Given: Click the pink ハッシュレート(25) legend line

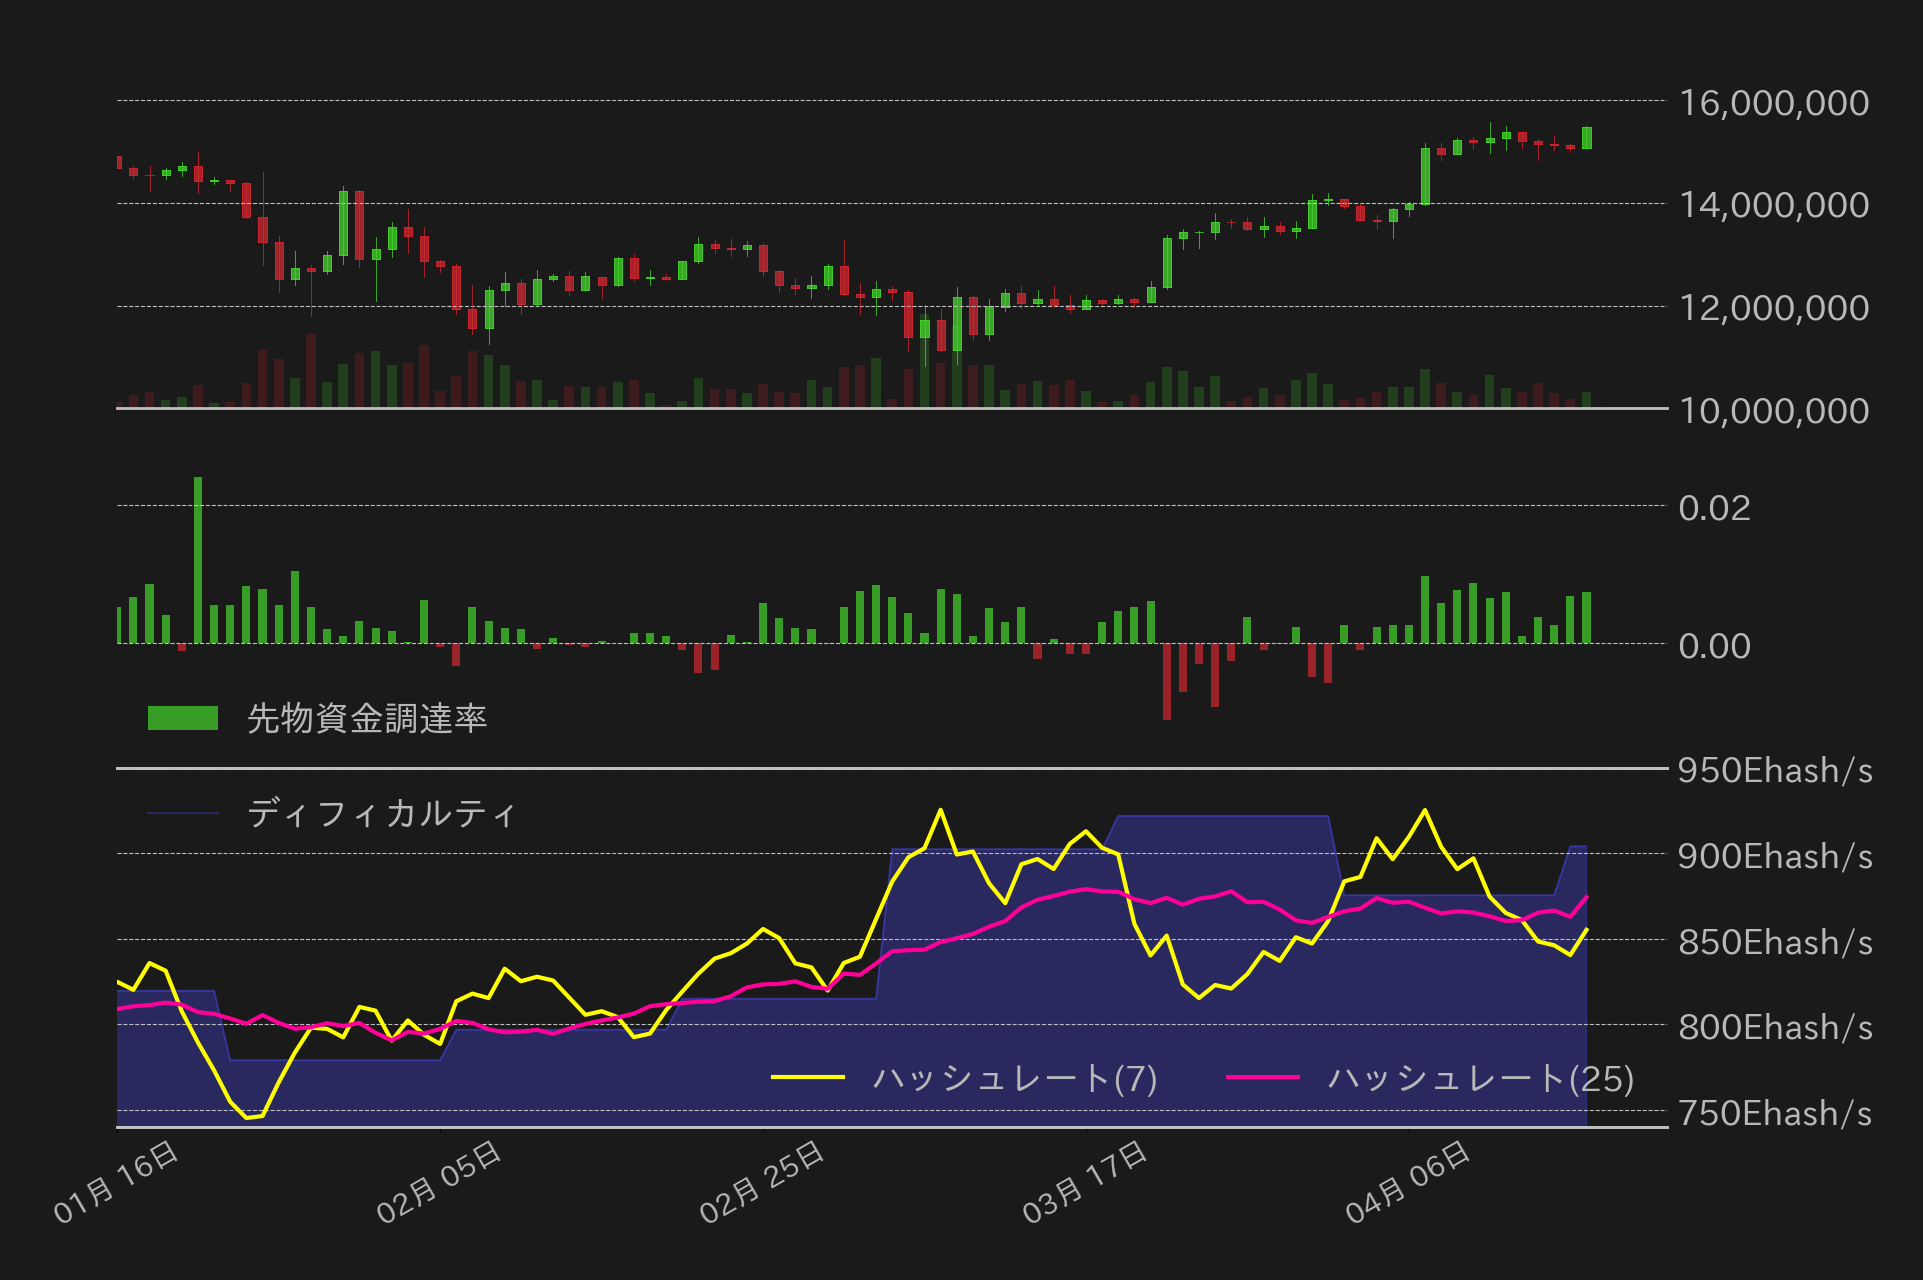Looking at the screenshot, I should click(1262, 1077).
